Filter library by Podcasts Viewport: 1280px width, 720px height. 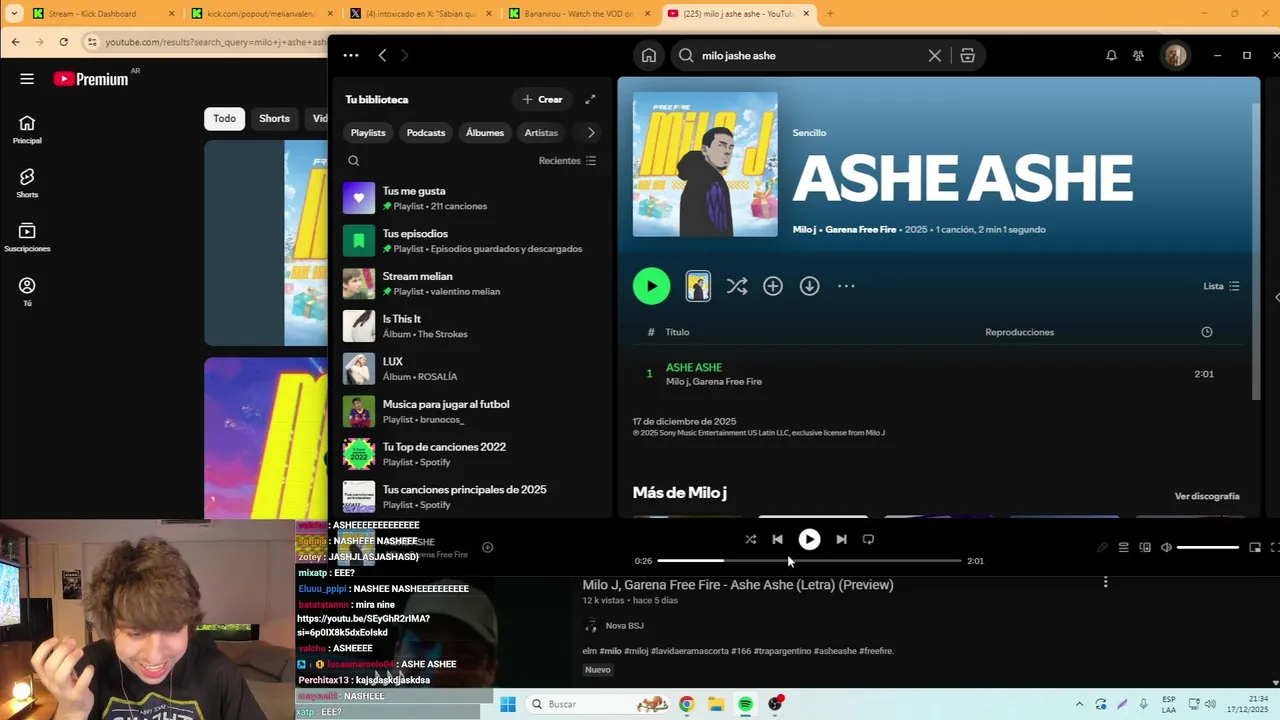pos(426,133)
